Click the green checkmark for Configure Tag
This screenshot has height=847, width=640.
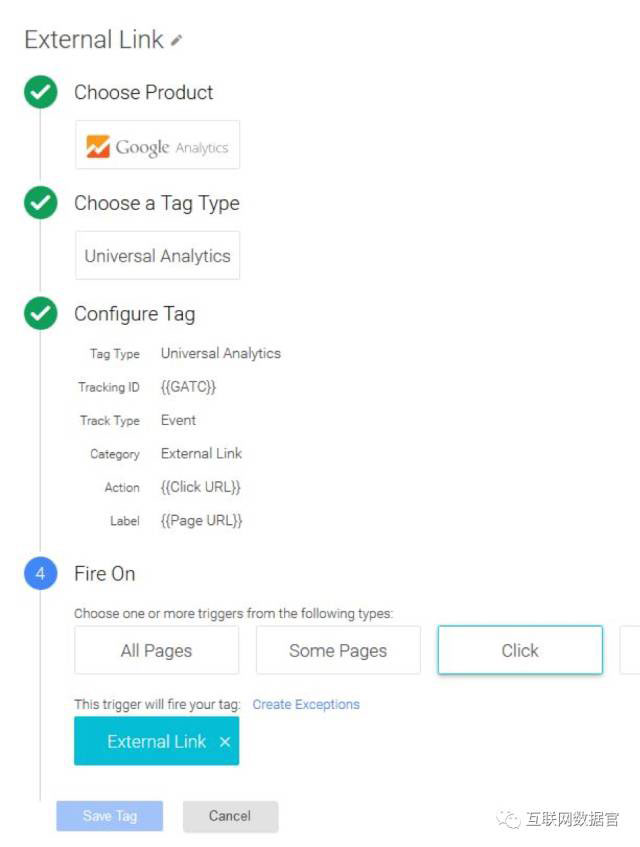tap(41, 314)
